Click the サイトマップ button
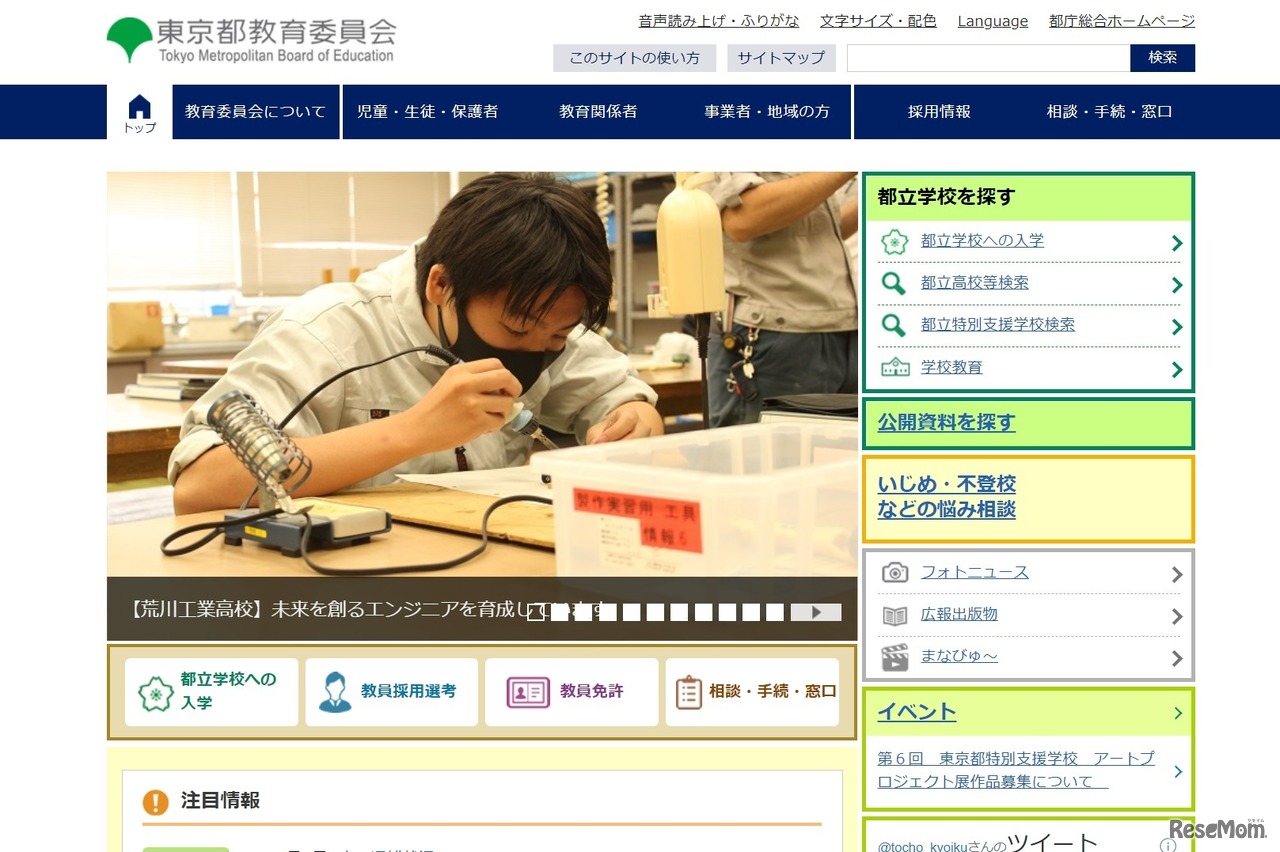 click(x=781, y=58)
